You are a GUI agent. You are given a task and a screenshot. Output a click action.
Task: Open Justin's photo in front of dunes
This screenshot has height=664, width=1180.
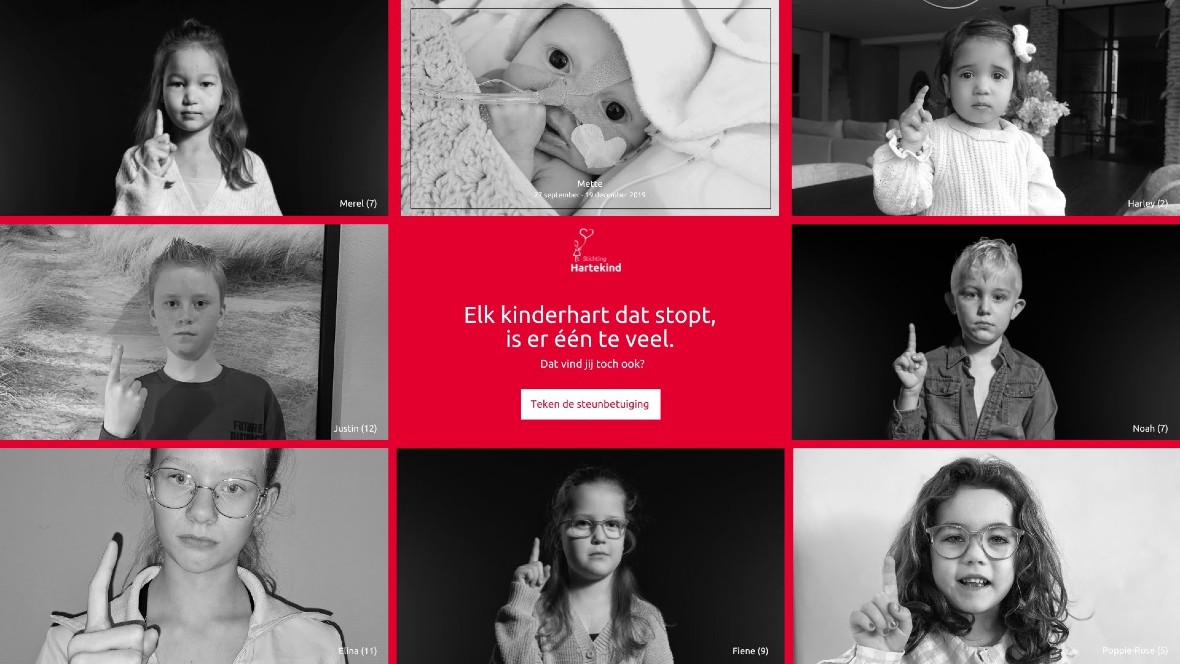pyautogui.click(x=194, y=332)
